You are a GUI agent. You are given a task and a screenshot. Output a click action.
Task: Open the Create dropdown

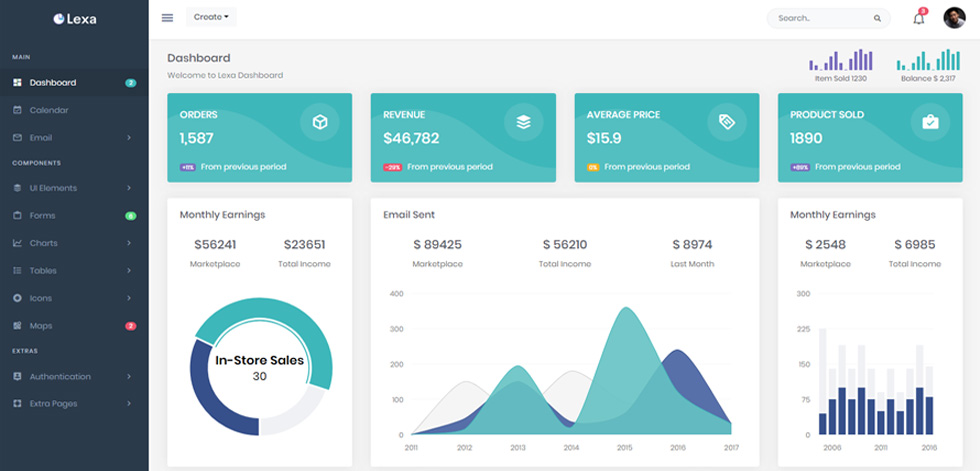(x=211, y=17)
